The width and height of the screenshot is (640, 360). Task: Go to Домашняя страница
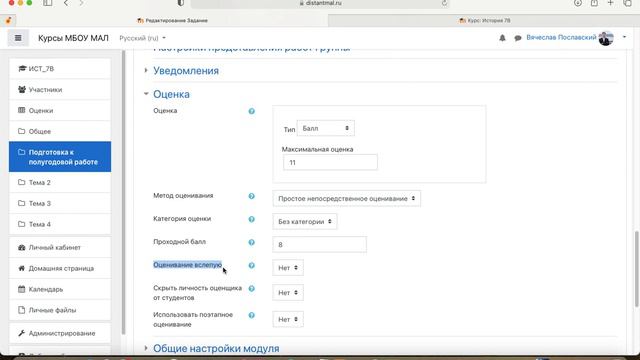[x=60, y=268]
